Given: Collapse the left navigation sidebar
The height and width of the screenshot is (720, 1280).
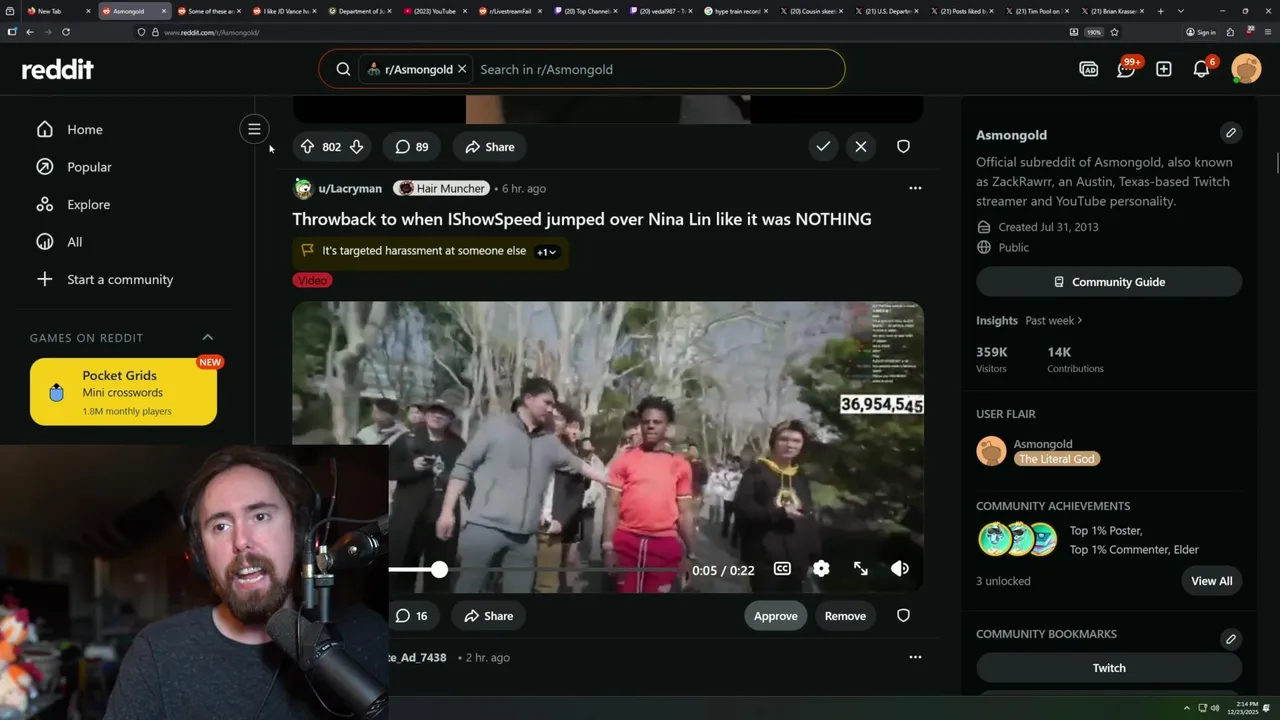Looking at the screenshot, I should [254, 129].
